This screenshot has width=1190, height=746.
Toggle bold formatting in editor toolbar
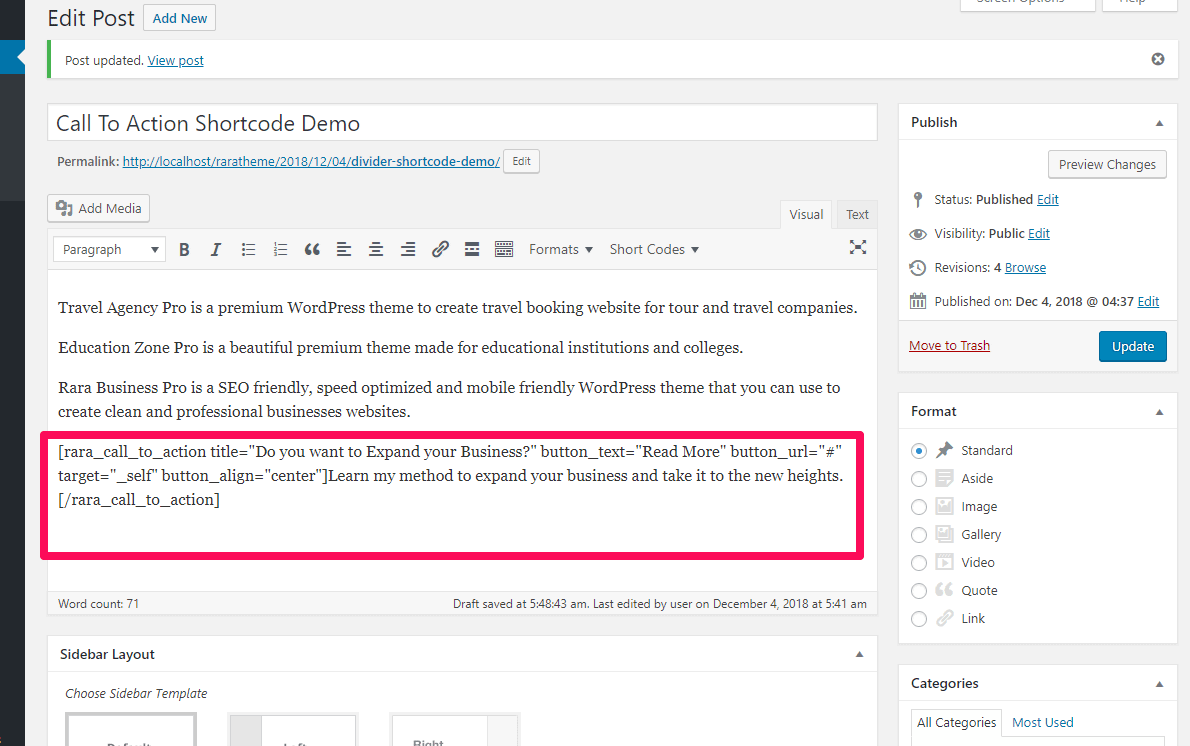[x=184, y=250]
